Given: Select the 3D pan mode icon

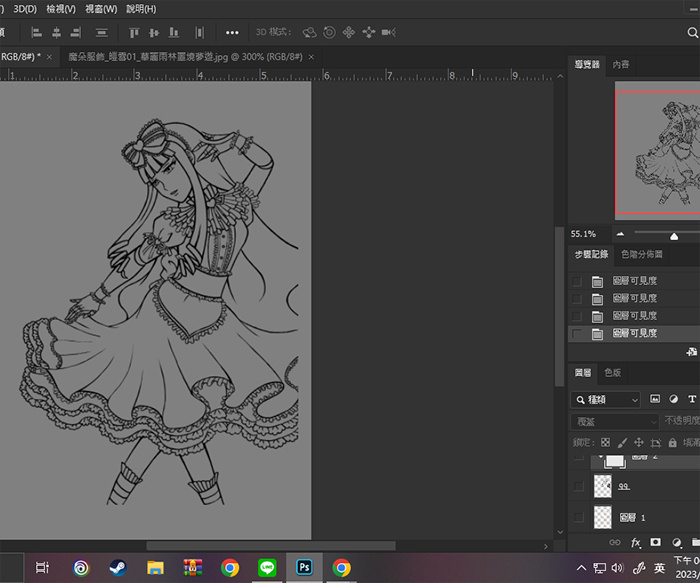Looking at the screenshot, I should point(349,33).
